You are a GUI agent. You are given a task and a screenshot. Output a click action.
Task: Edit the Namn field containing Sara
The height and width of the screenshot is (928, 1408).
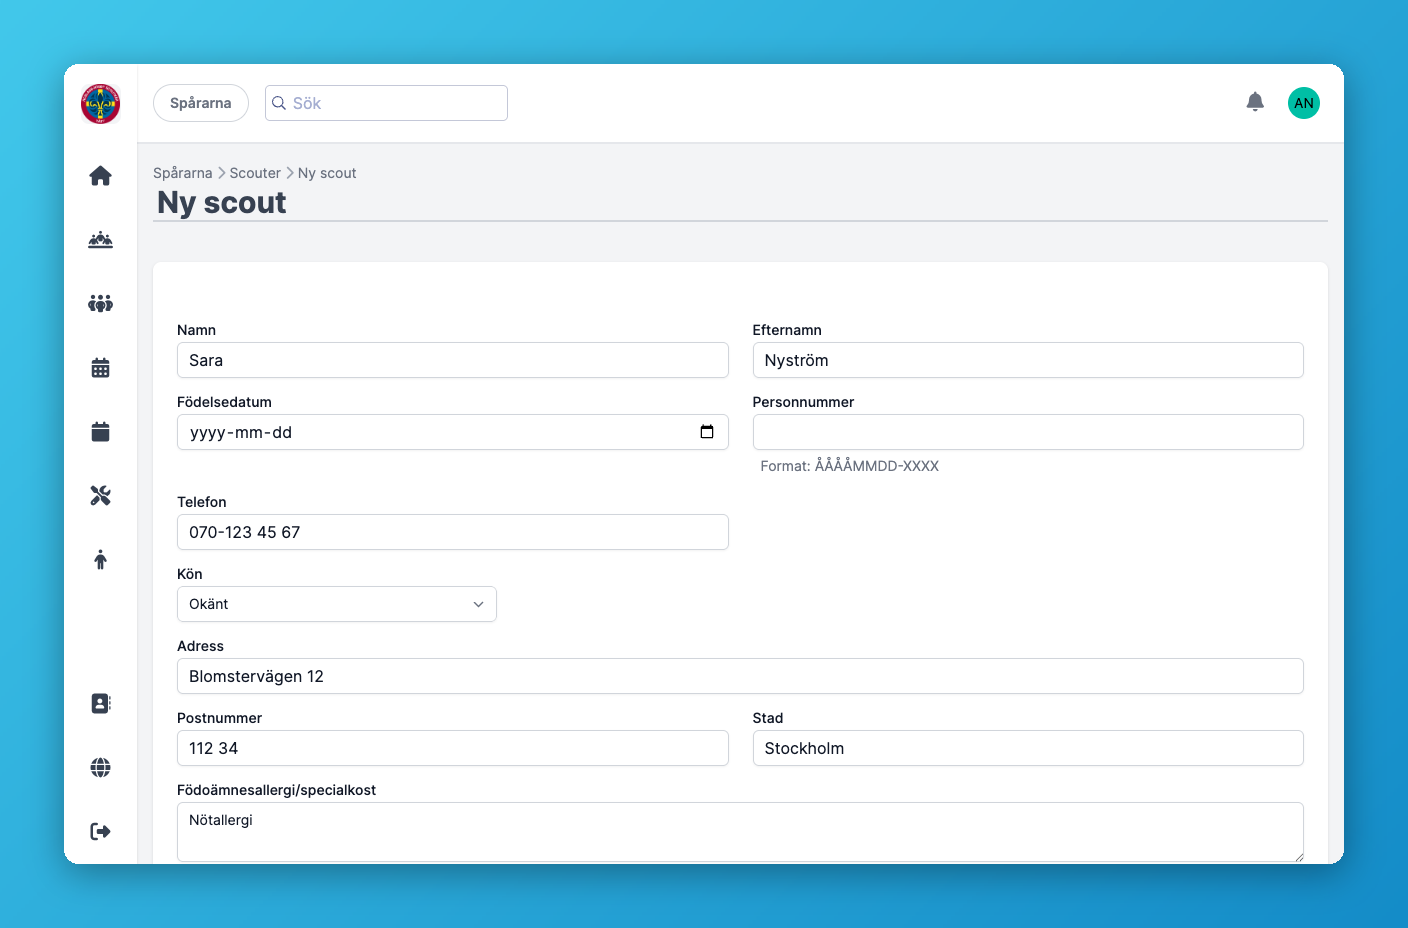coord(453,360)
